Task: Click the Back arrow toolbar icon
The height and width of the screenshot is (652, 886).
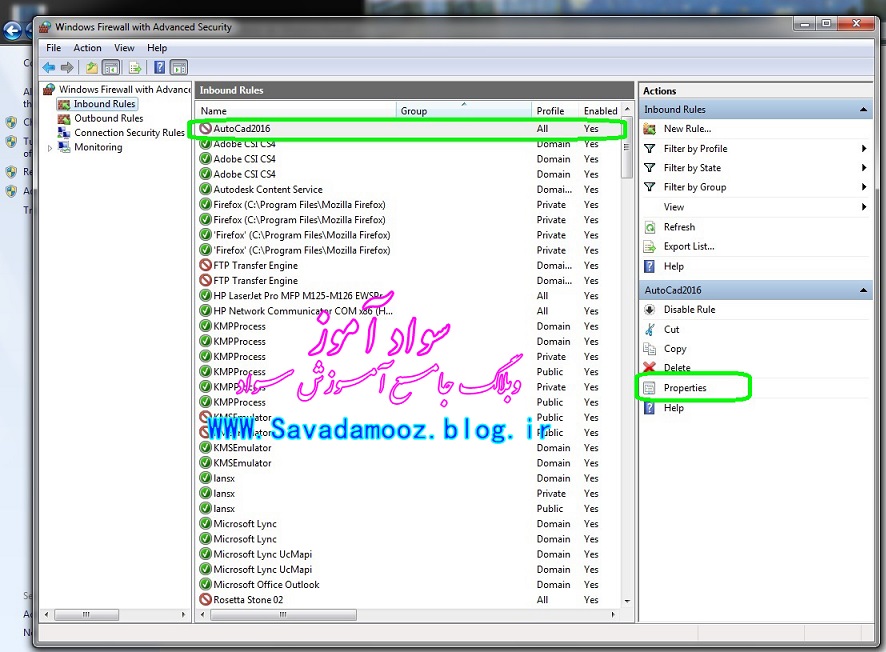Action: [49, 68]
